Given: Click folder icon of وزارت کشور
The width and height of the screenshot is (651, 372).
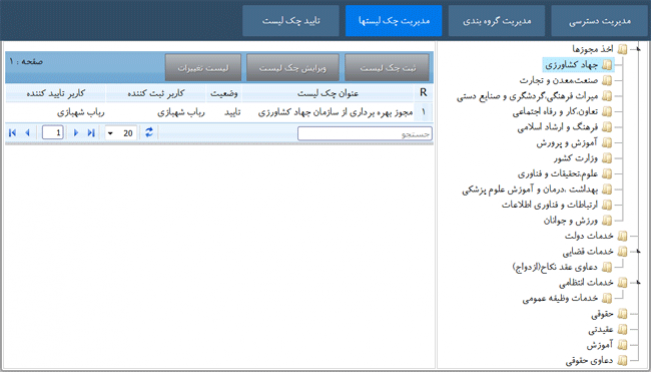Looking at the screenshot, I should pyautogui.click(x=607, y=158).
